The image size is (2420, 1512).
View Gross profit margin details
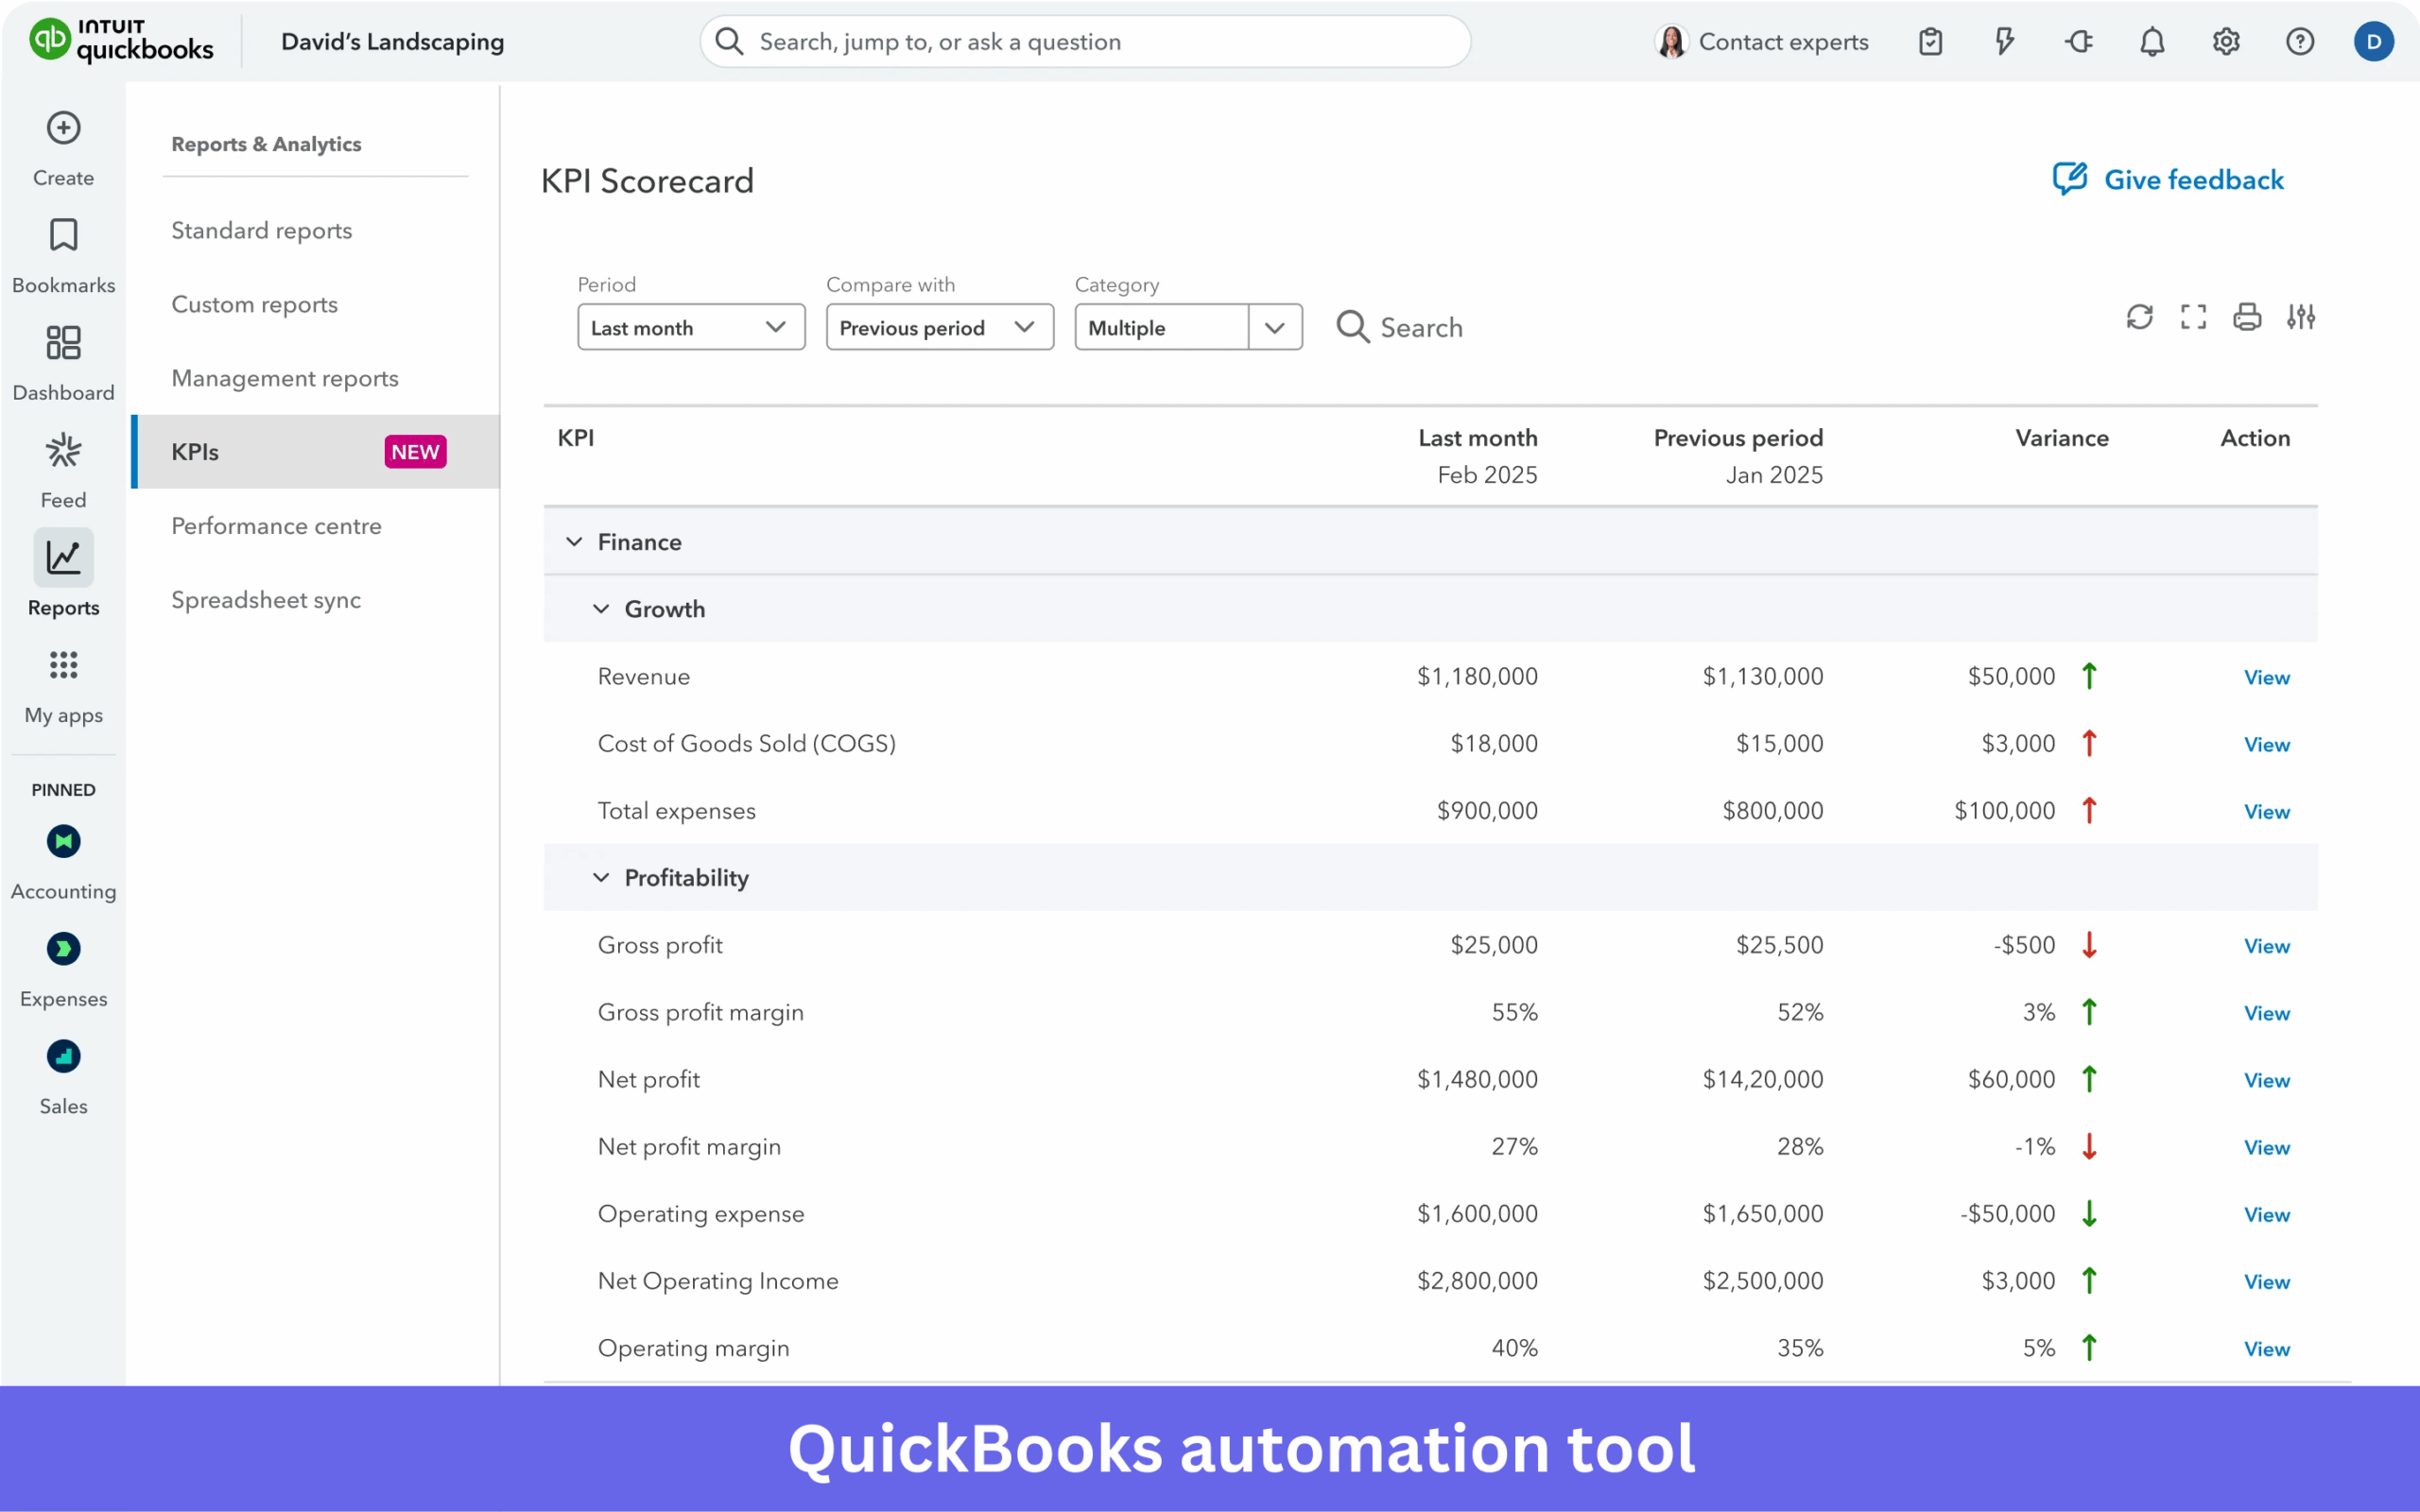(2266, 1012)
